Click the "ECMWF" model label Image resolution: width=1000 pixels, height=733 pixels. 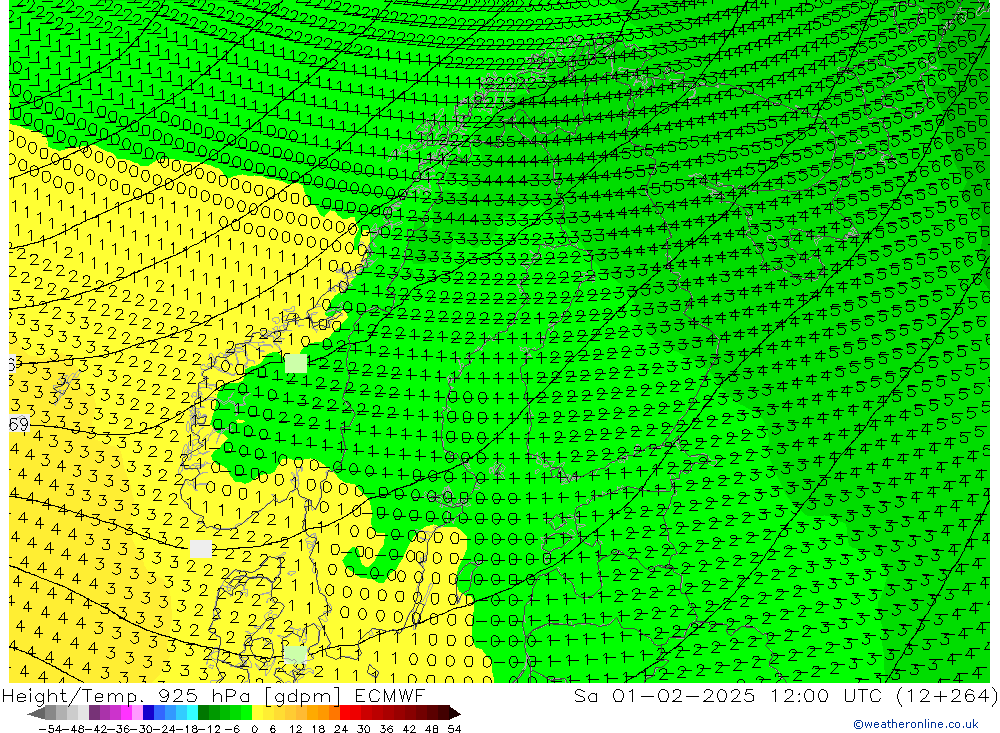click(390, 695)
